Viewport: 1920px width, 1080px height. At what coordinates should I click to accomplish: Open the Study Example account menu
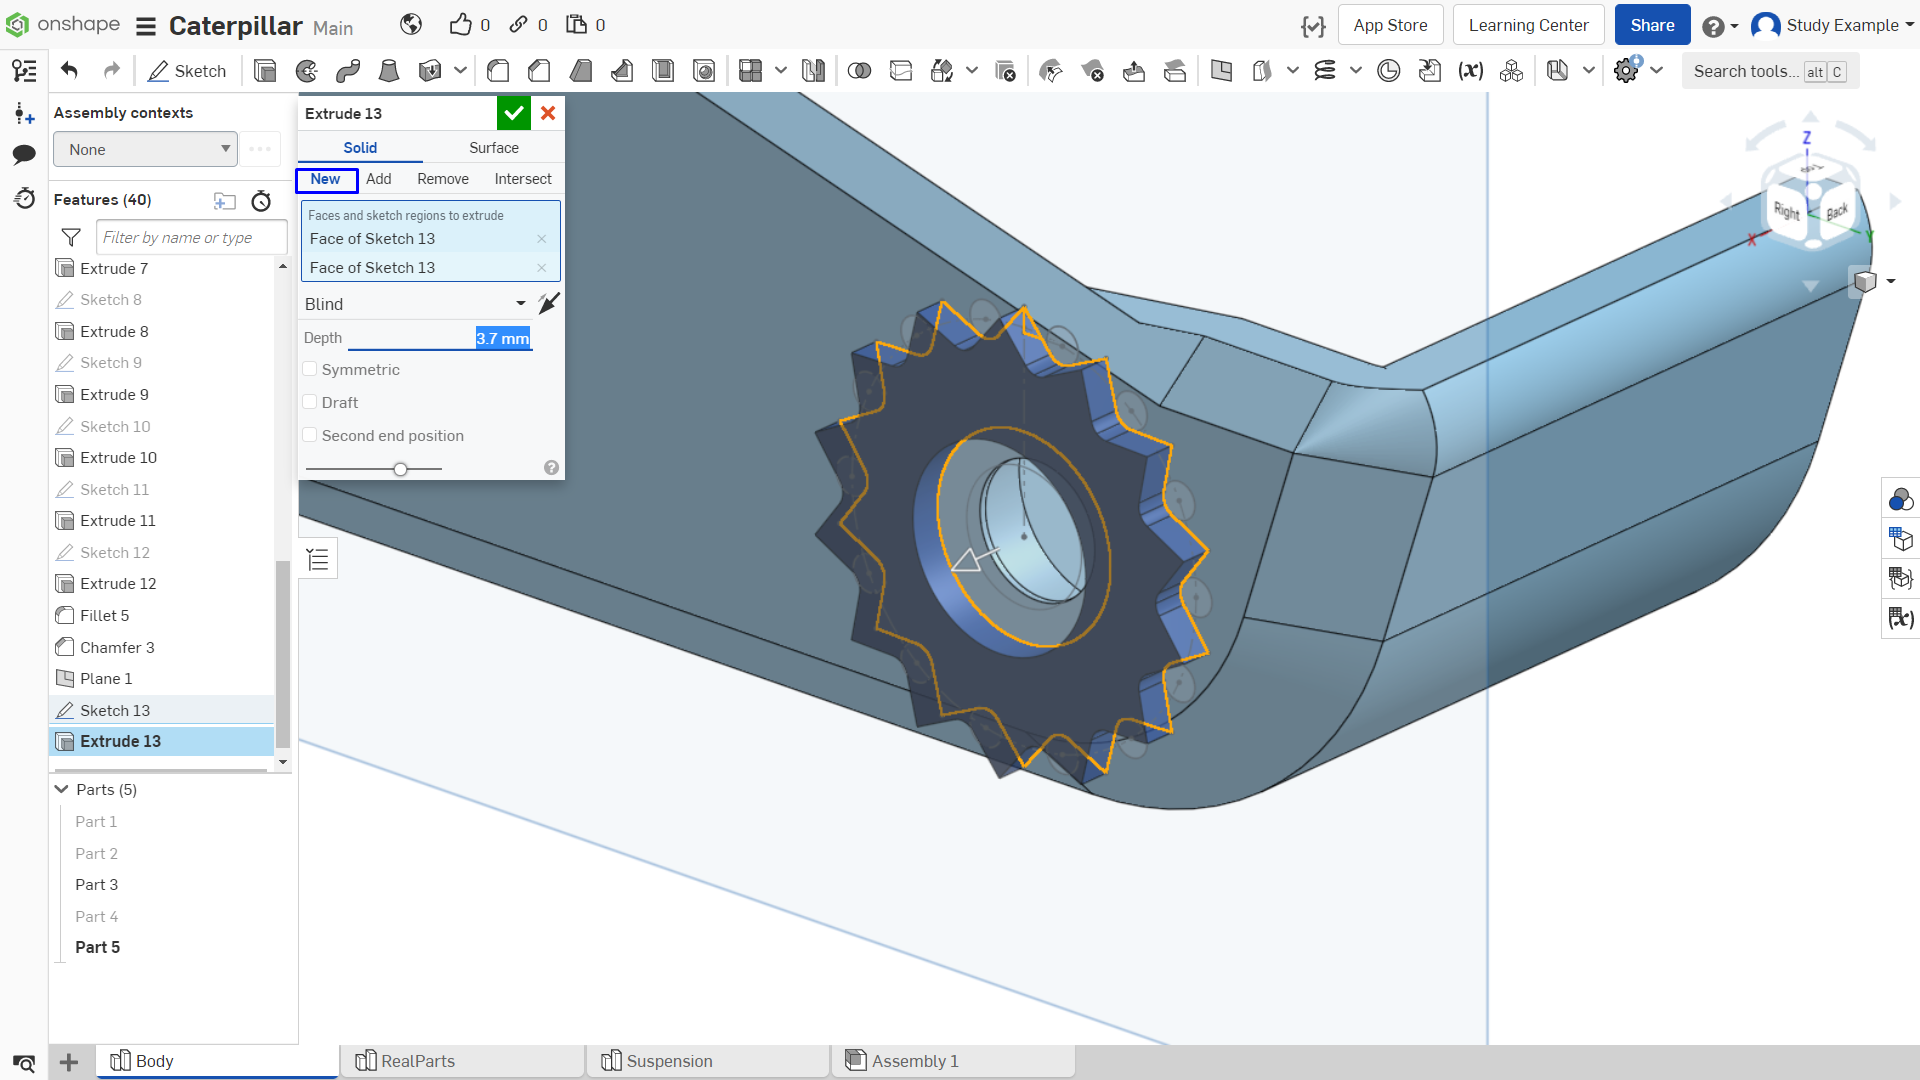pyautogui.click(x=1833, y=25)
